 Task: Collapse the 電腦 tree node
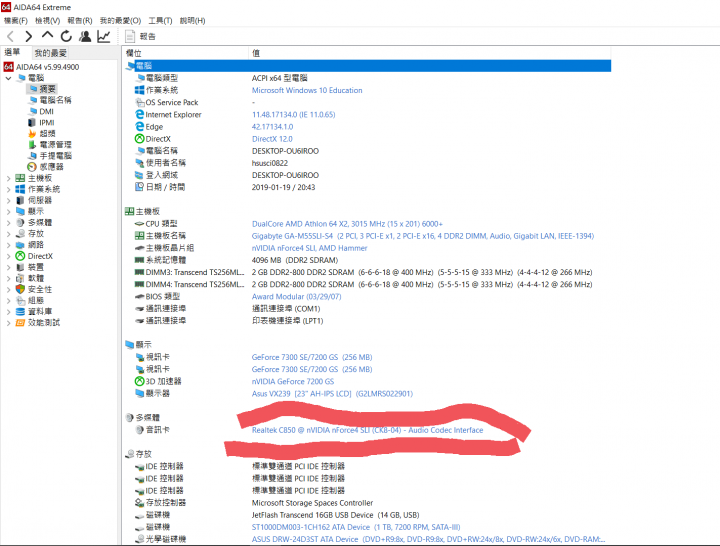pos(8,78)
